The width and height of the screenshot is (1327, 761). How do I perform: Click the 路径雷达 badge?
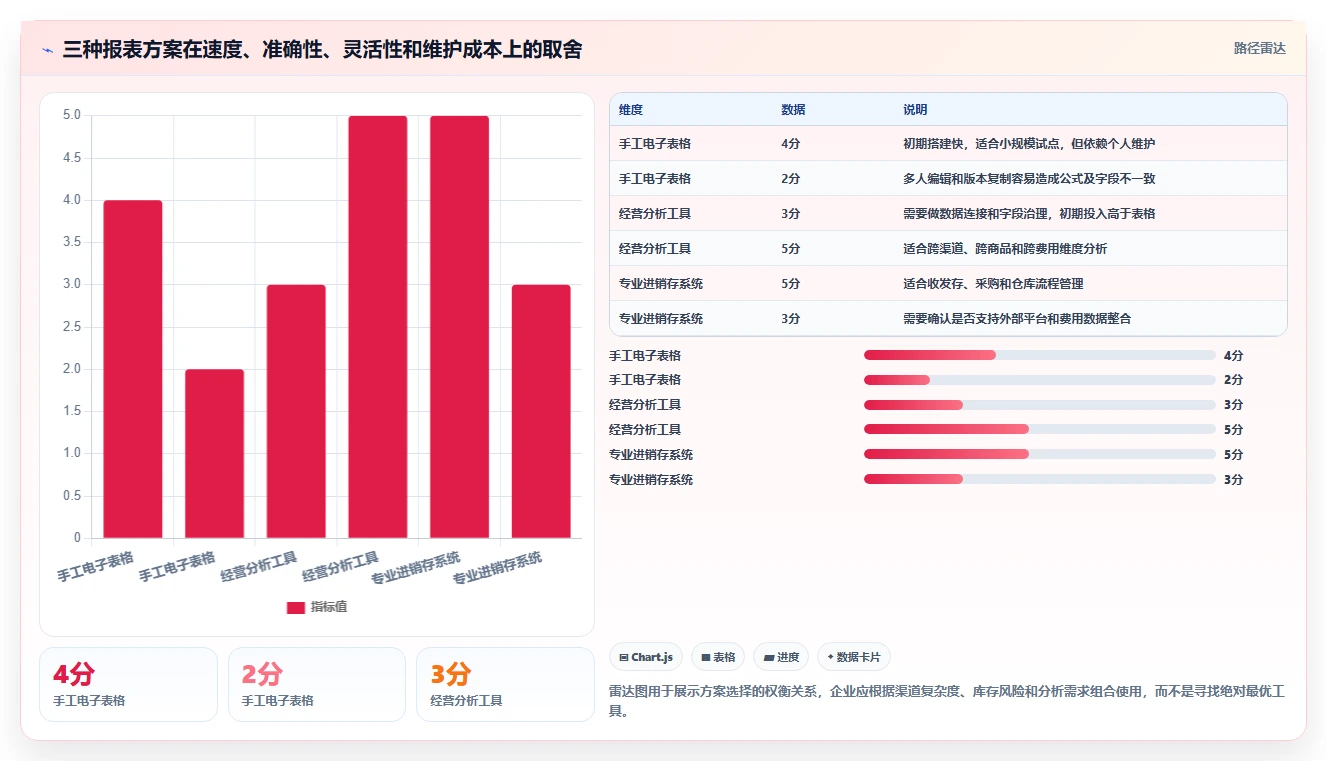tap(1259, 48)
